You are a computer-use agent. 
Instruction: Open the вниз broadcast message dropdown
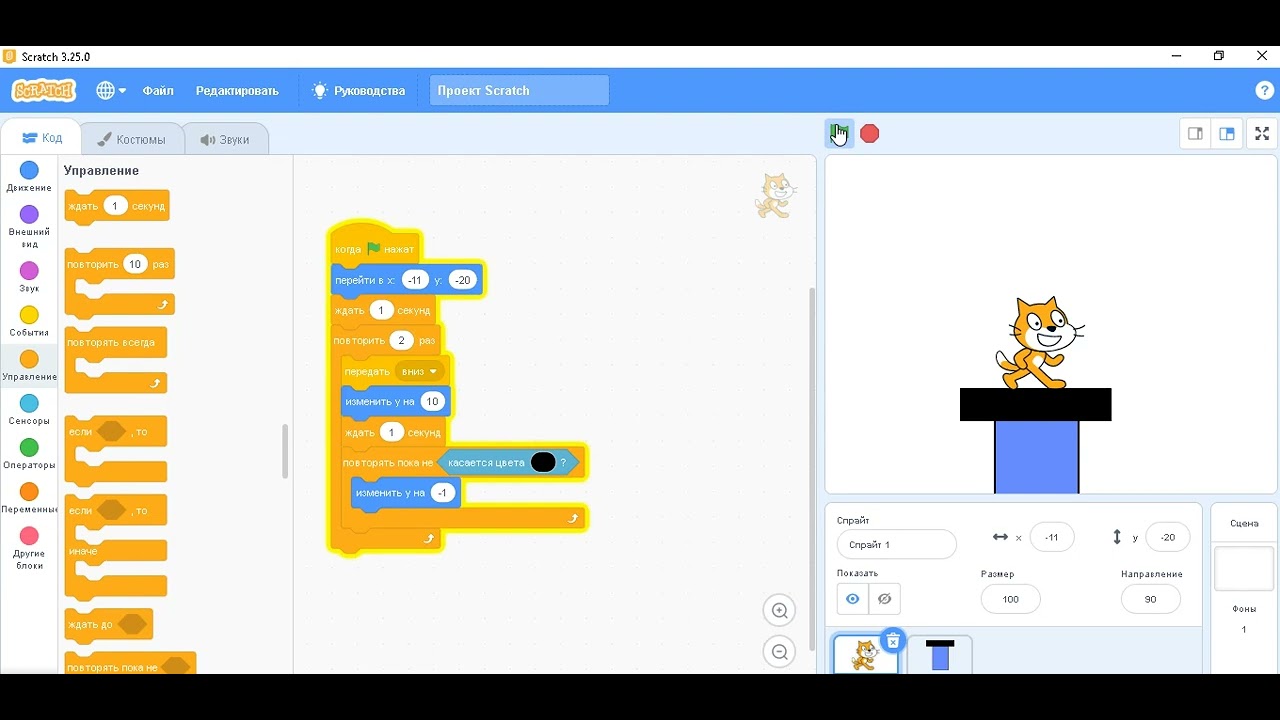(x=420, y=371)
